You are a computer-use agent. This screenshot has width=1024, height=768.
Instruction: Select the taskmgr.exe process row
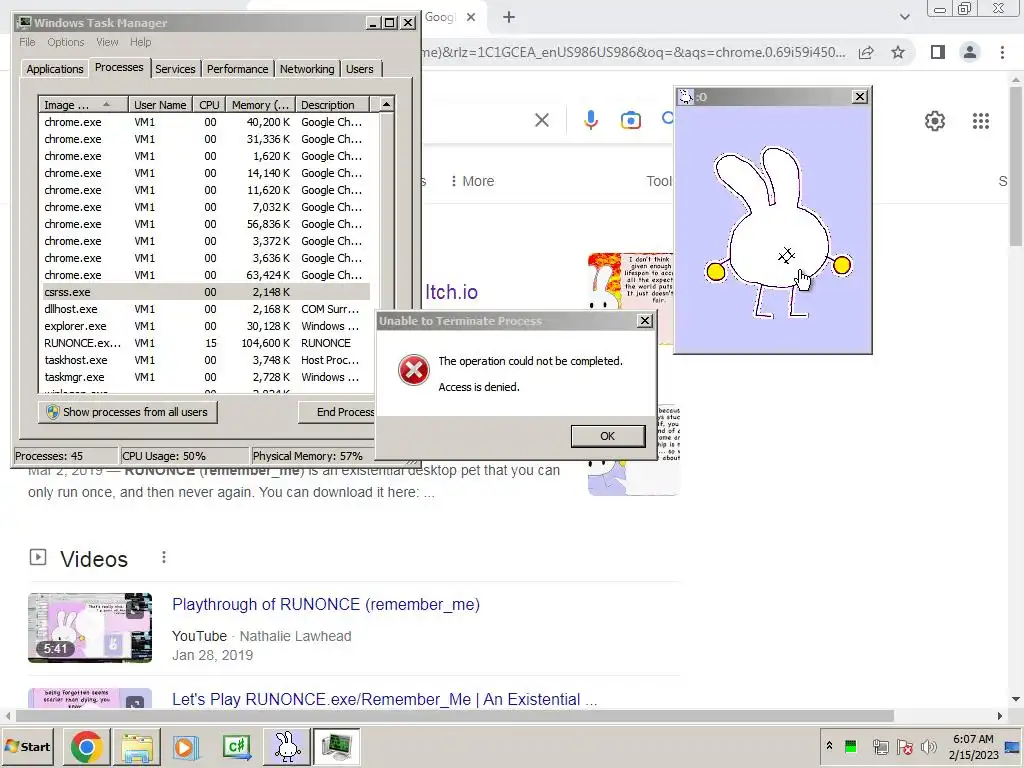pyautogui.click(x=205, y=377)
